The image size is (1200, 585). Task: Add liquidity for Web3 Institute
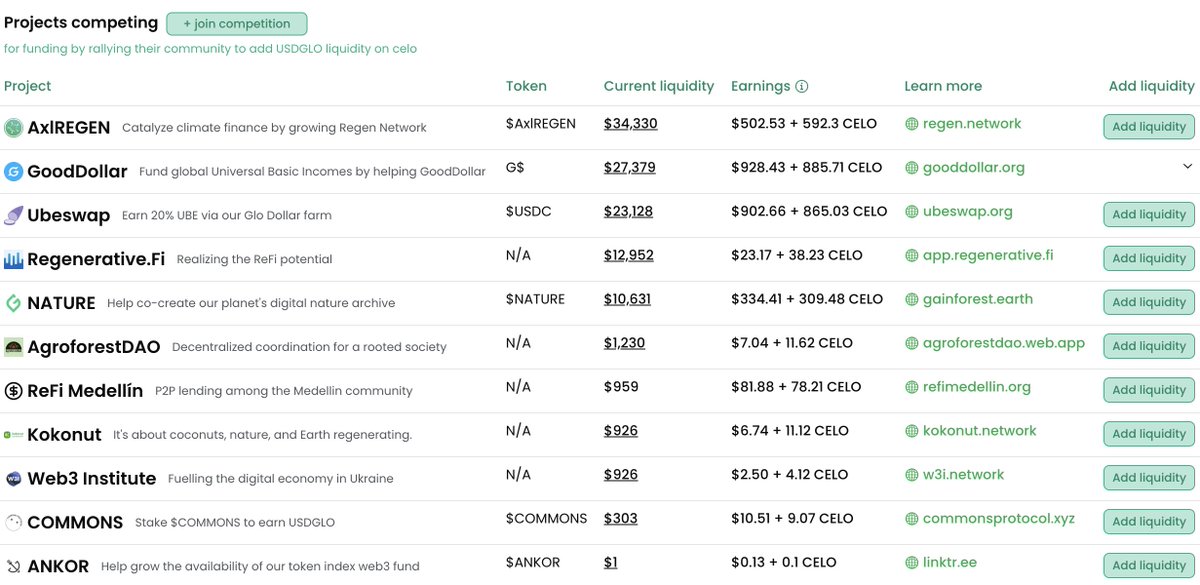1149,478
